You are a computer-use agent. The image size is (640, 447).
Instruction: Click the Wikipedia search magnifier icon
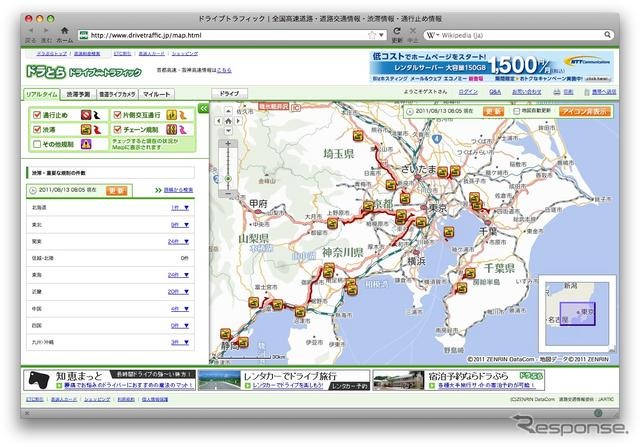pos(607,35)
